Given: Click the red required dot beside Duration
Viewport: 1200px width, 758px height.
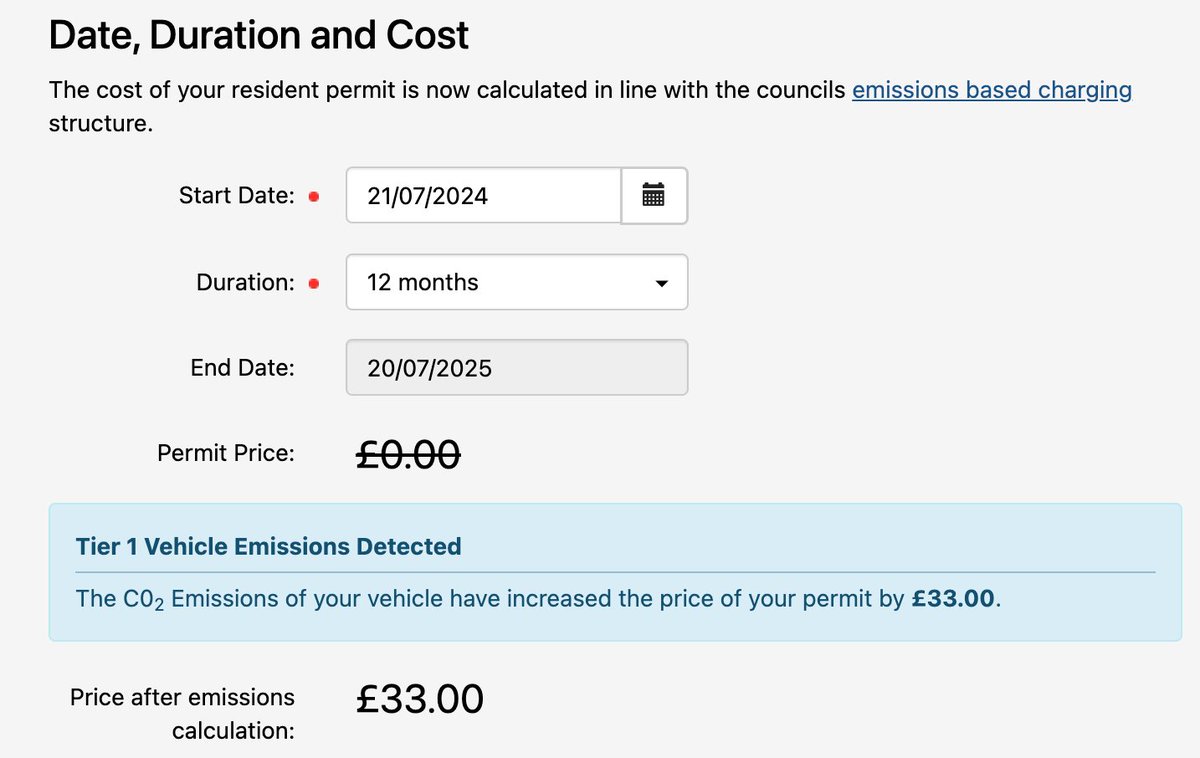Looking at the screenshot, I should [x=314, y=284].
